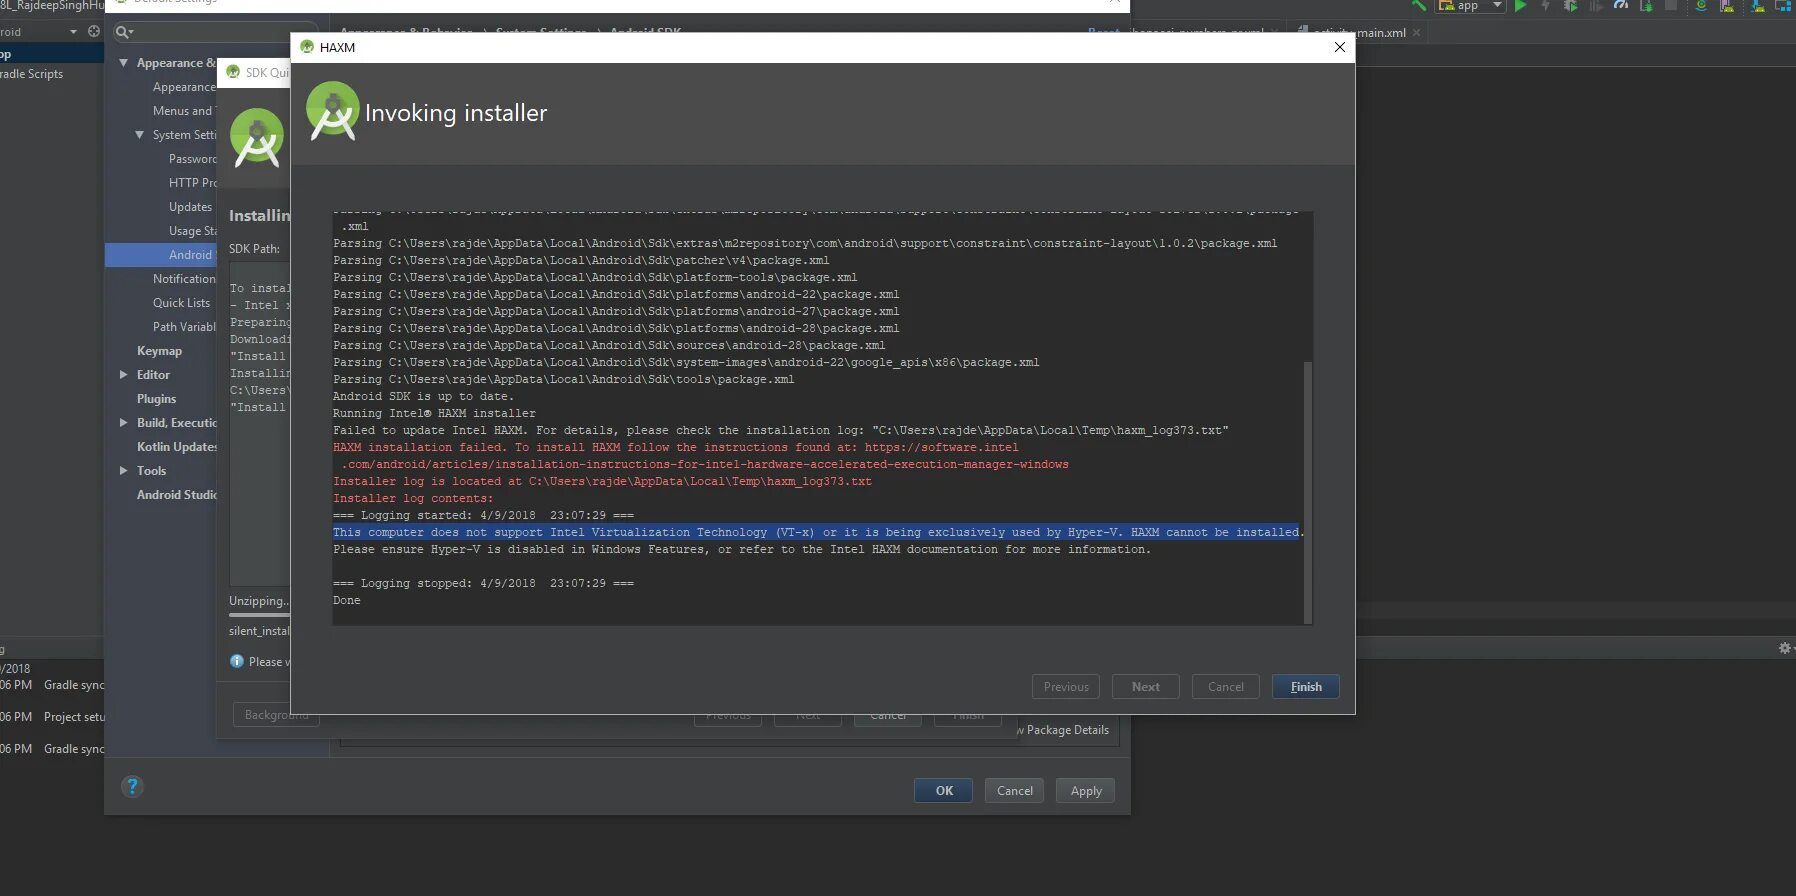Open search options magnifier dropdown in settings

click(x=124, y=32)
